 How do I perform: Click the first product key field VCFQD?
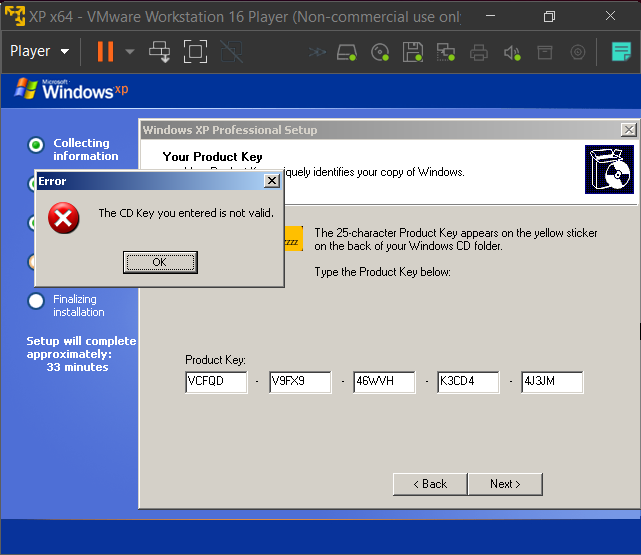tap(216, 382)
